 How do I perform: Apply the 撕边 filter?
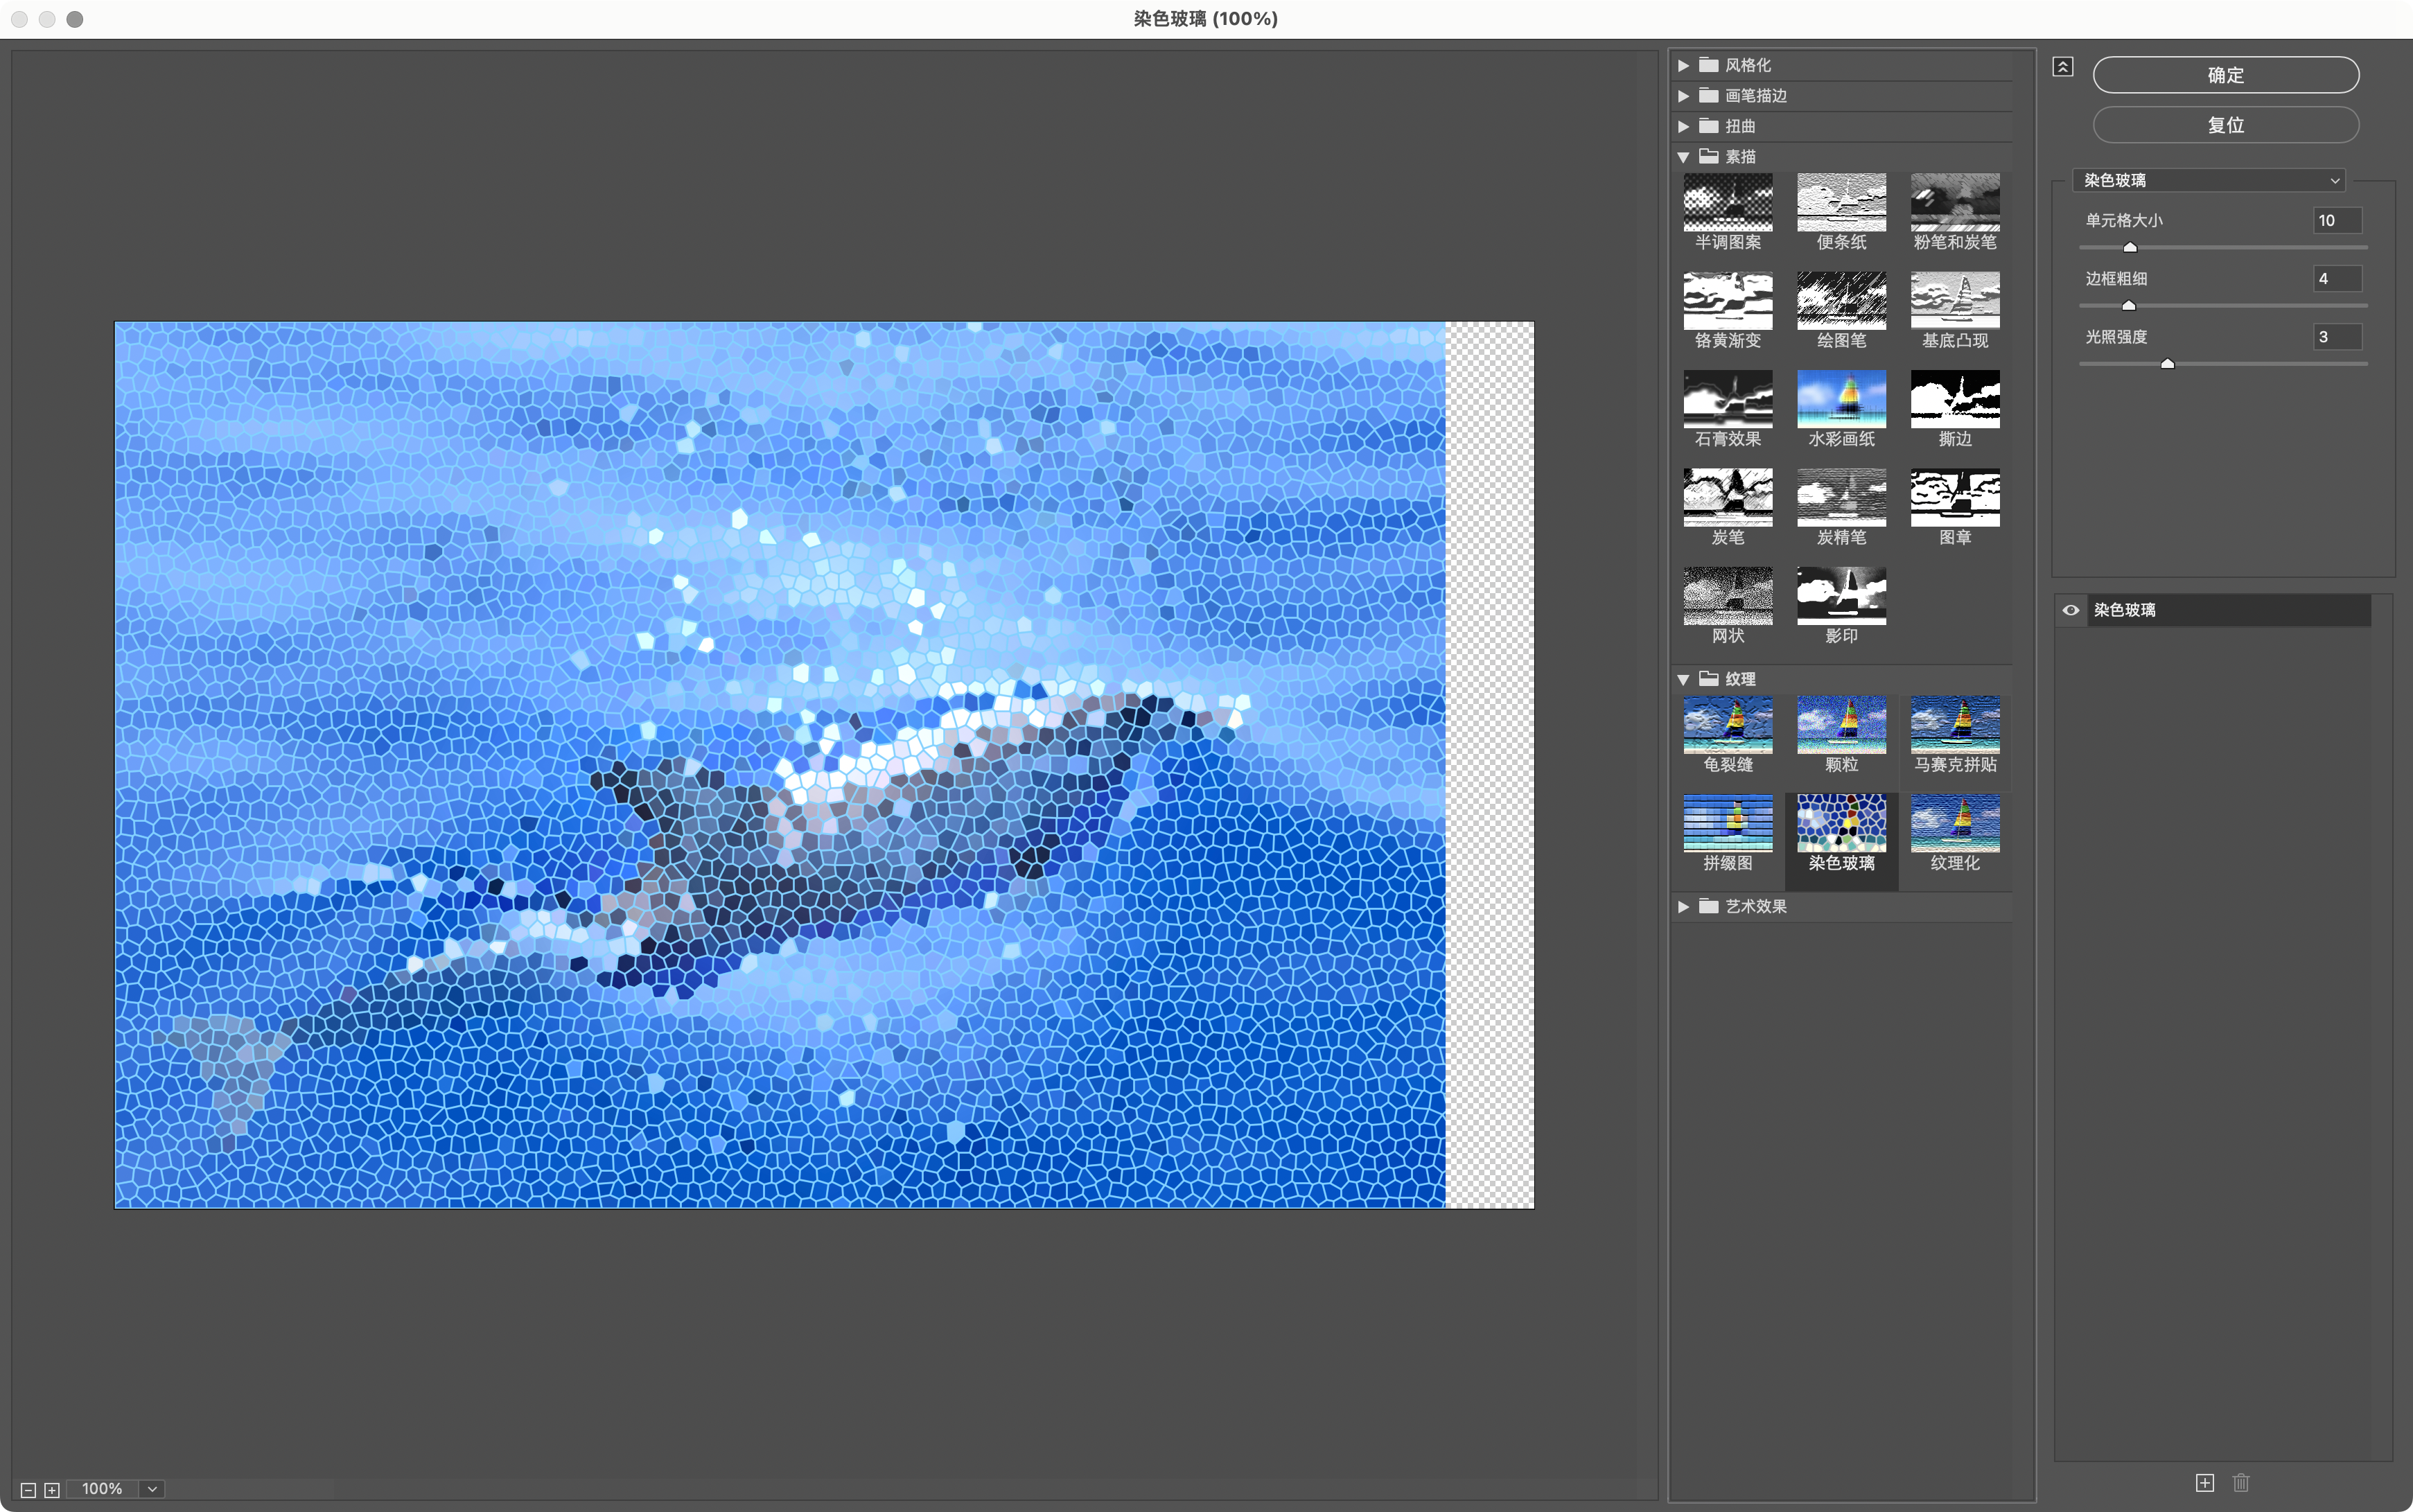(1955, 399)
